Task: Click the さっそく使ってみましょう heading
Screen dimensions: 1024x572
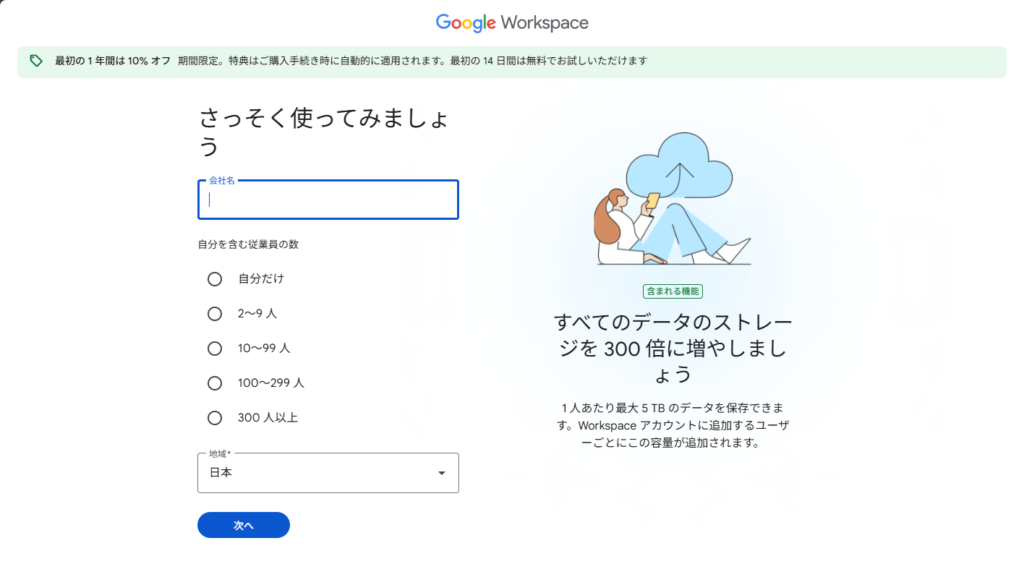Action: [x=322, y=132]
